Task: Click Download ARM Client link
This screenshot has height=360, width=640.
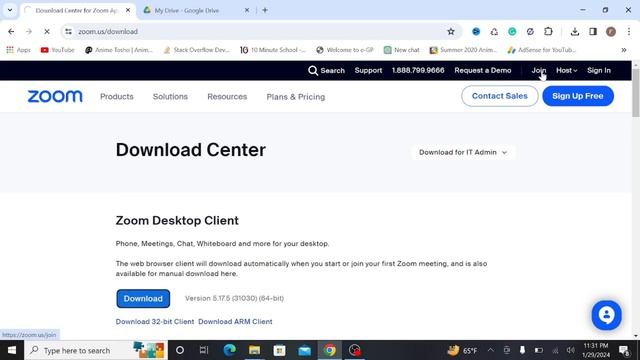Action: [x=235, y=322]
